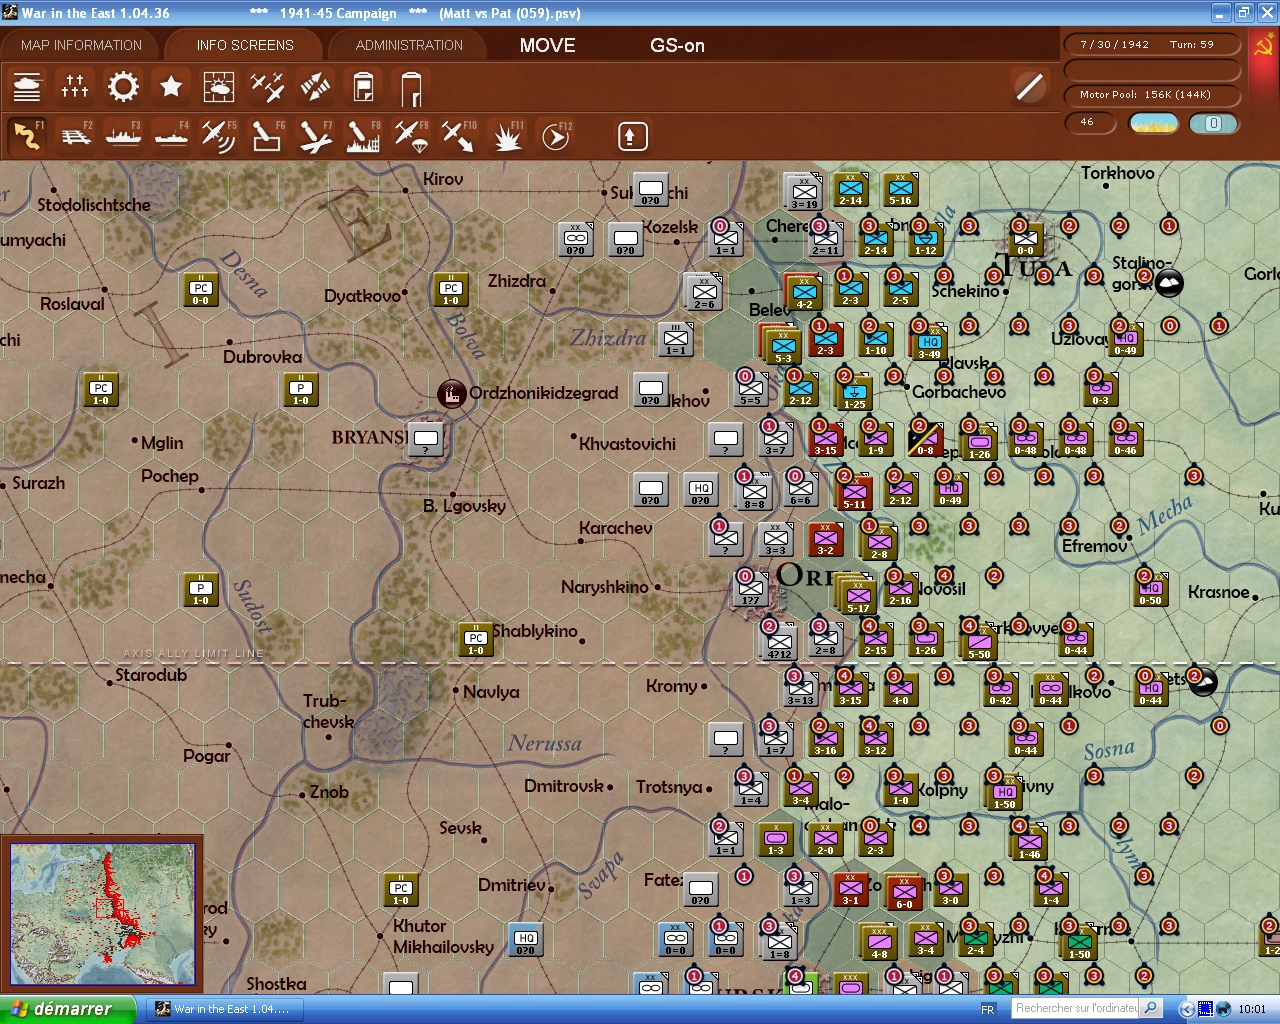This screenshot has width=1280, height=1024.
Task: Select the F6 bomb unit icon
Action: click(x=266, y=136)
